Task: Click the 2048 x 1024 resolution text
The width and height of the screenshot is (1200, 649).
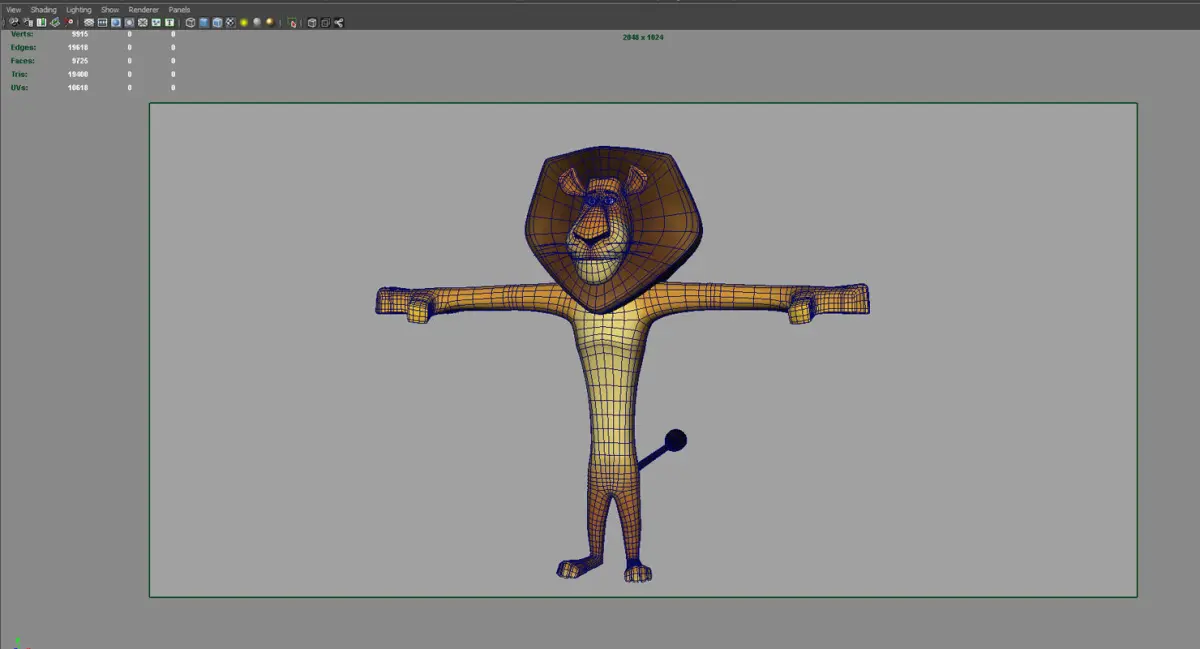Action: click(643, 37)
